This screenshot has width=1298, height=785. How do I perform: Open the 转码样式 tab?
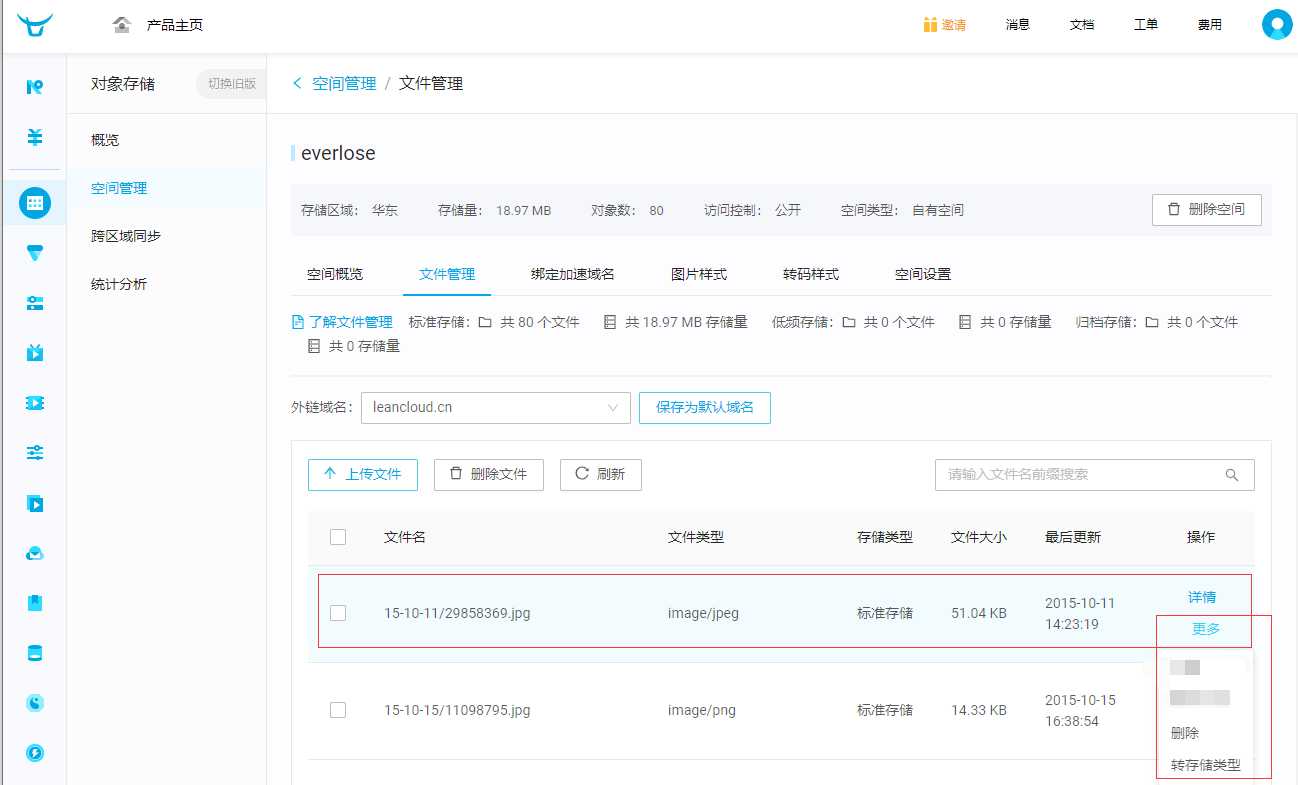[811, 274]
